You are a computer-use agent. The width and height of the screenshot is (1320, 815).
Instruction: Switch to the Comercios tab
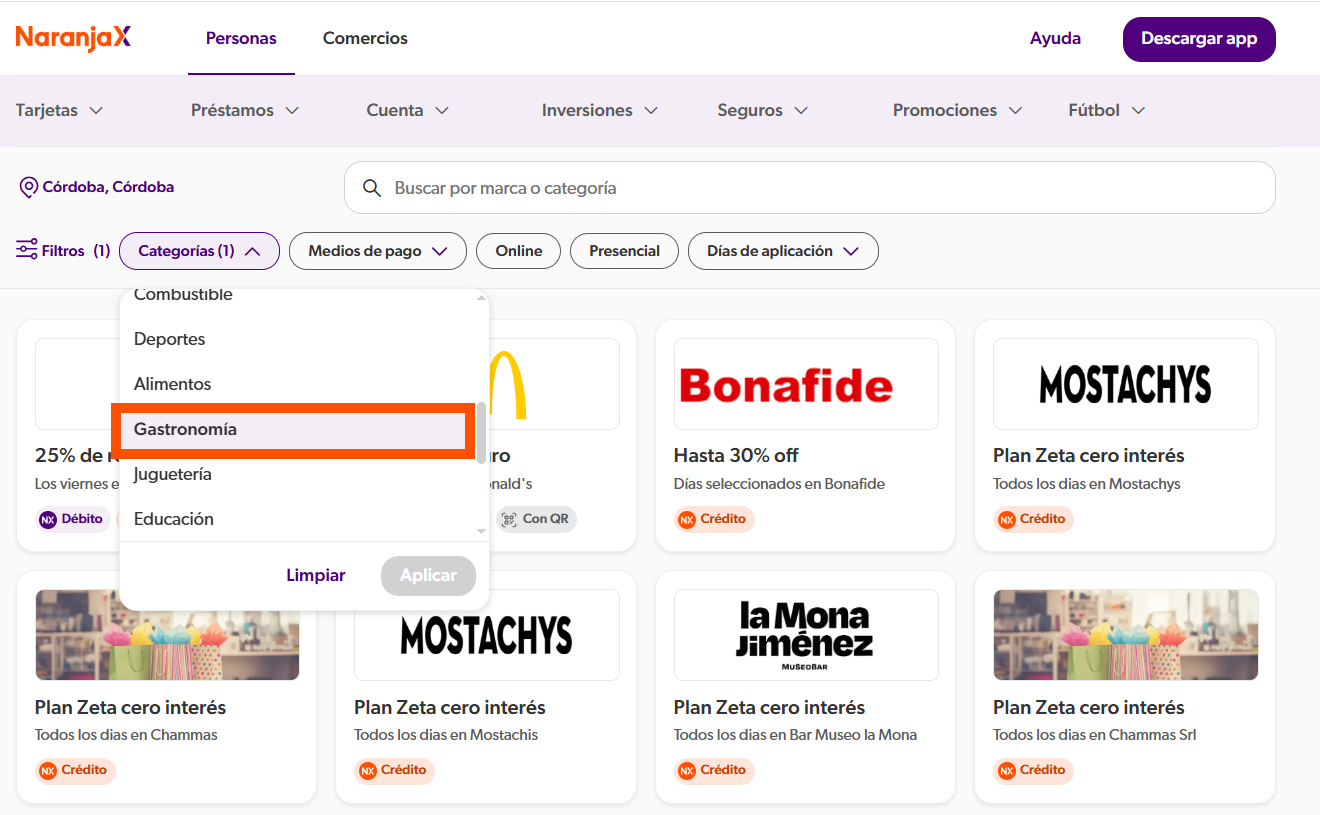[365, 38]
